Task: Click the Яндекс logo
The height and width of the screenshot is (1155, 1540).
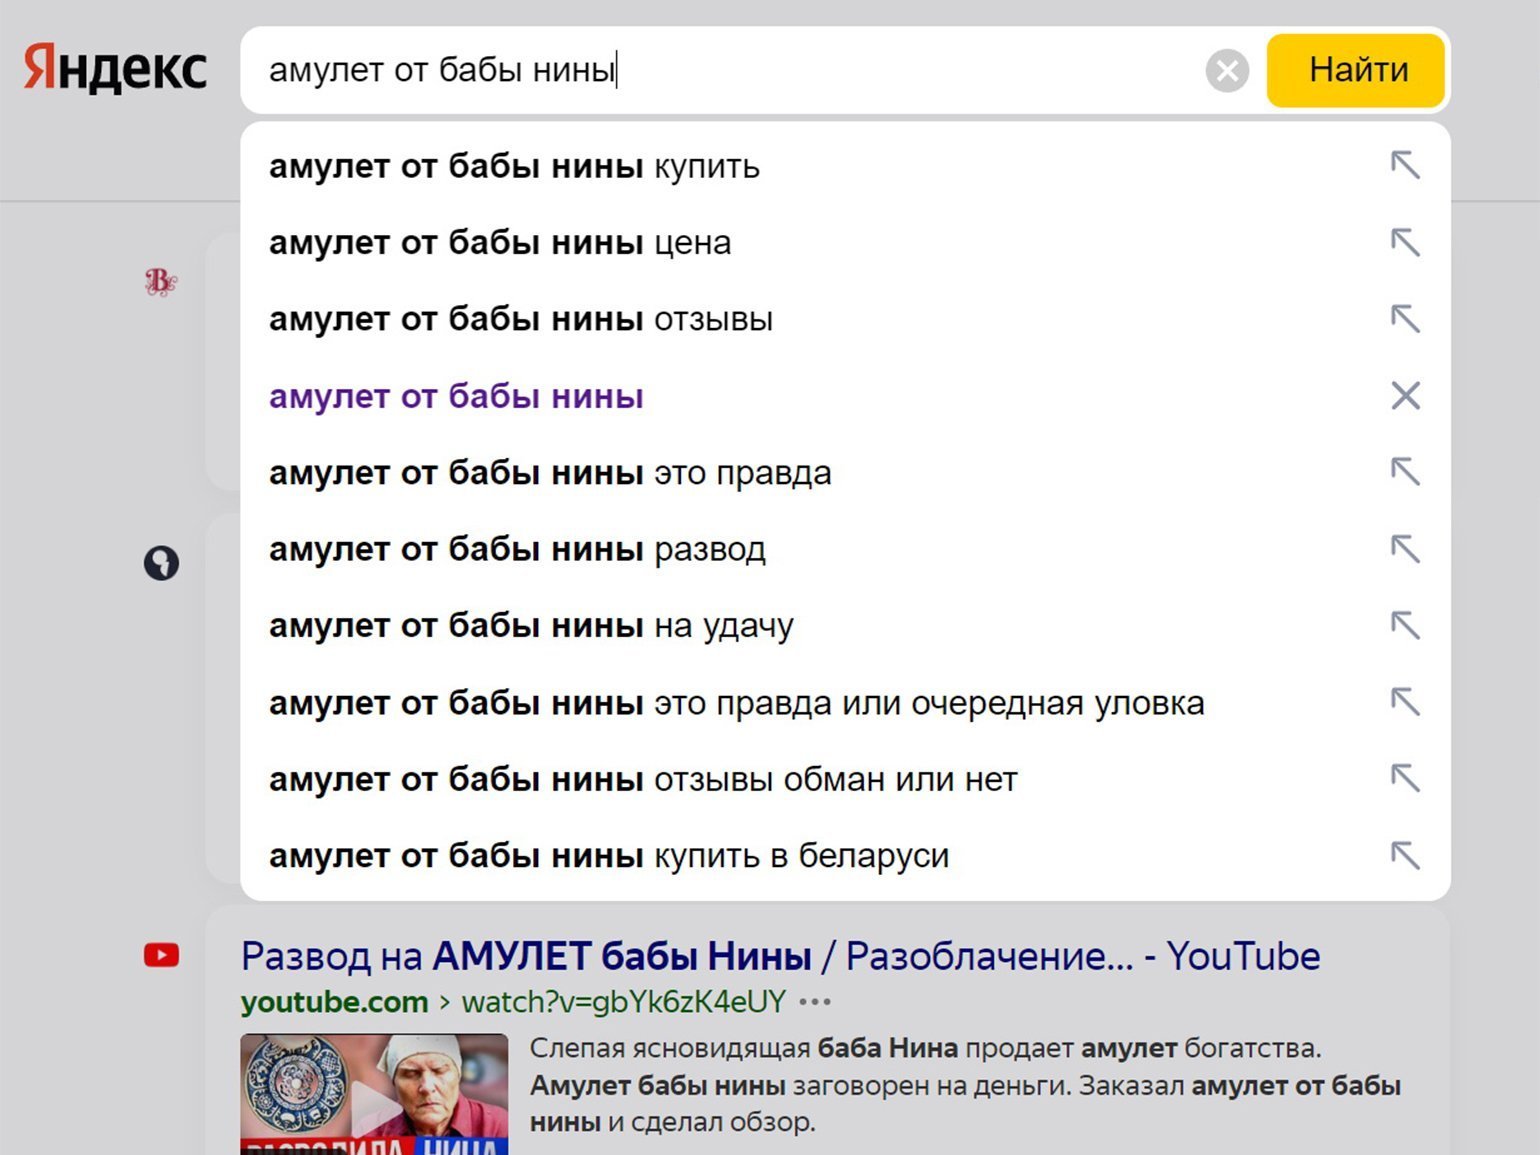Action: (115, 68)
